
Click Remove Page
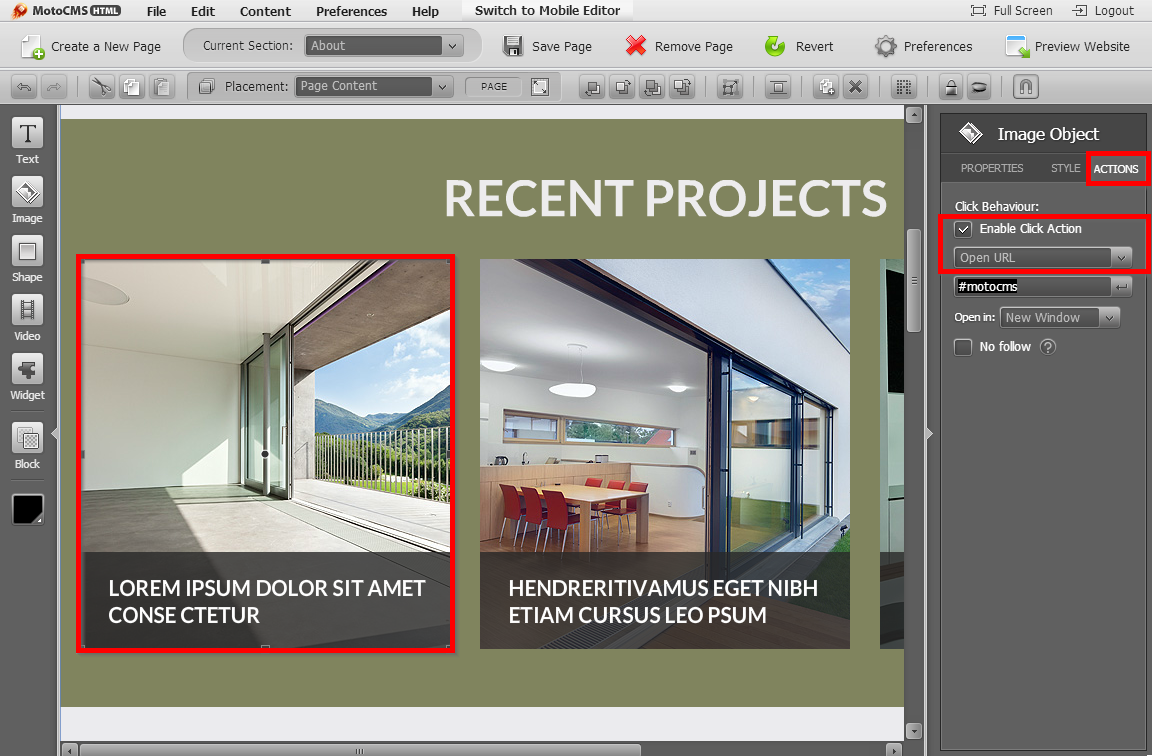coord(679,46)
